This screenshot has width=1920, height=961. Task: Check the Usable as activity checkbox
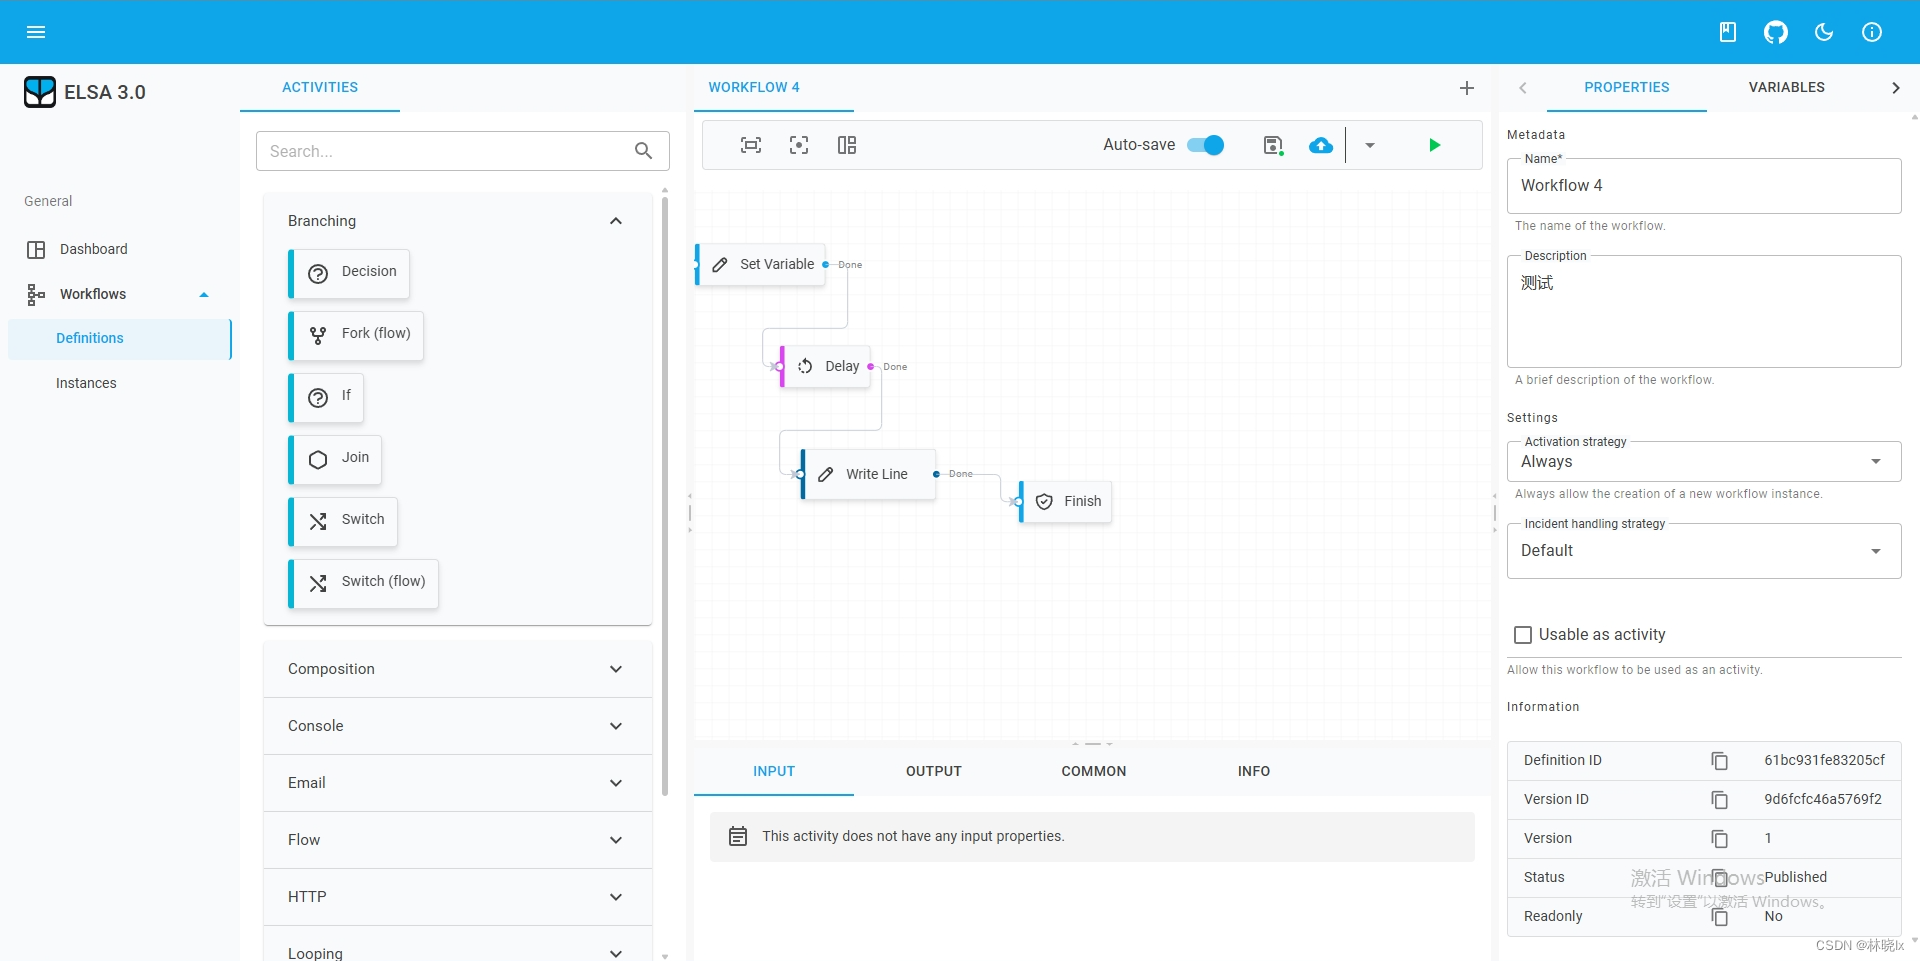click(1523, 635)
